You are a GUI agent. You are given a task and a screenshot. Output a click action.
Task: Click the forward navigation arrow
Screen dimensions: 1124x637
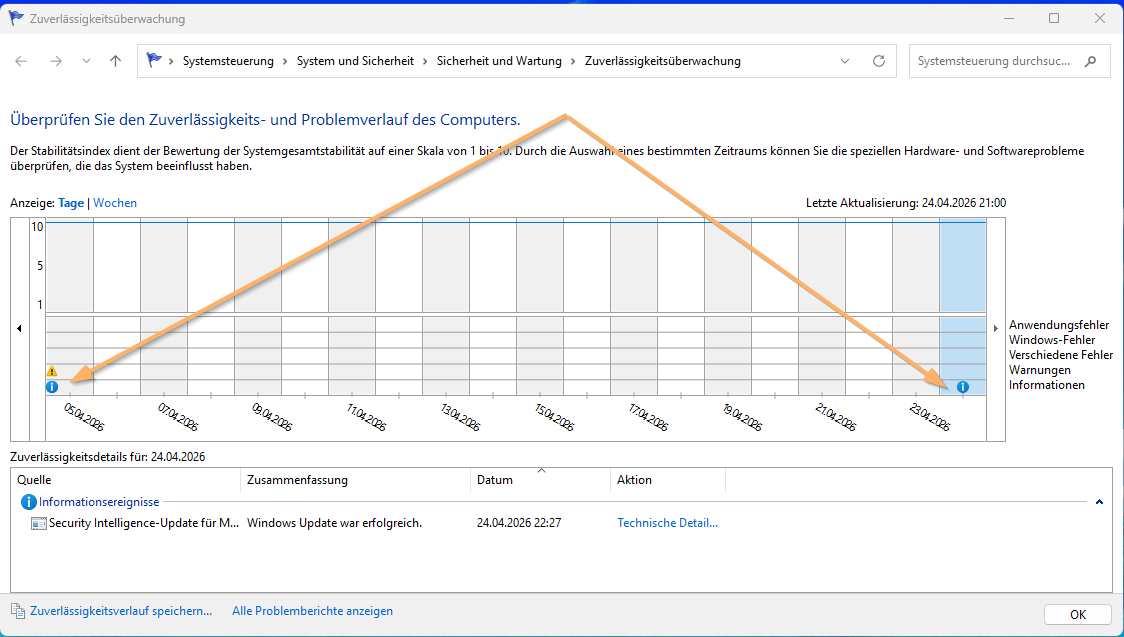click(56, 62)
